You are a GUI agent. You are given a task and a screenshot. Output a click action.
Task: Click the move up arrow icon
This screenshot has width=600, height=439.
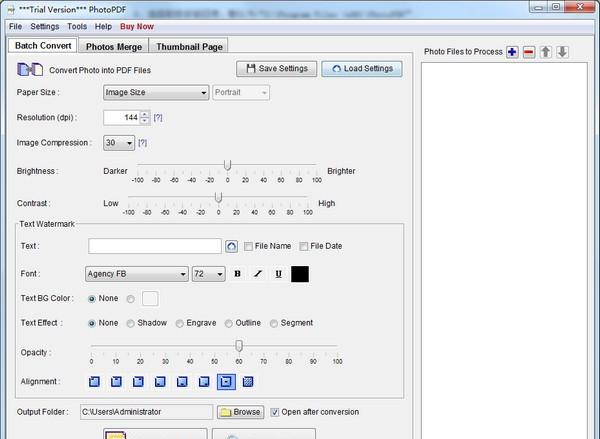(x=546, y=52)
